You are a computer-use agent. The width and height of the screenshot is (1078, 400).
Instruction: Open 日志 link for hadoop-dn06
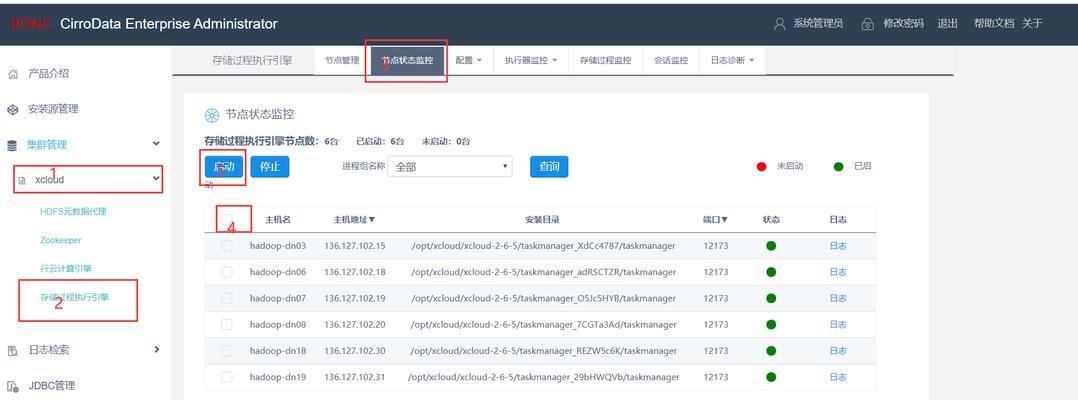click(837, 272)
